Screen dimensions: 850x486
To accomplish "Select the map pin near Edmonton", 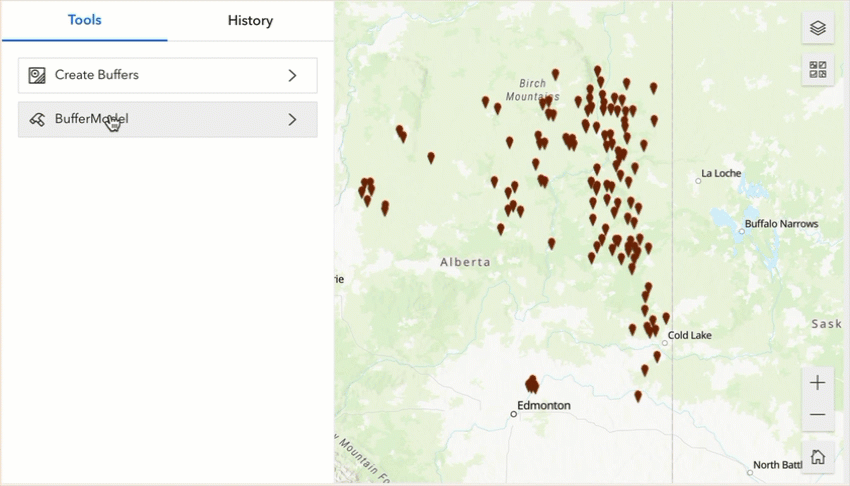I will (532, 384).
